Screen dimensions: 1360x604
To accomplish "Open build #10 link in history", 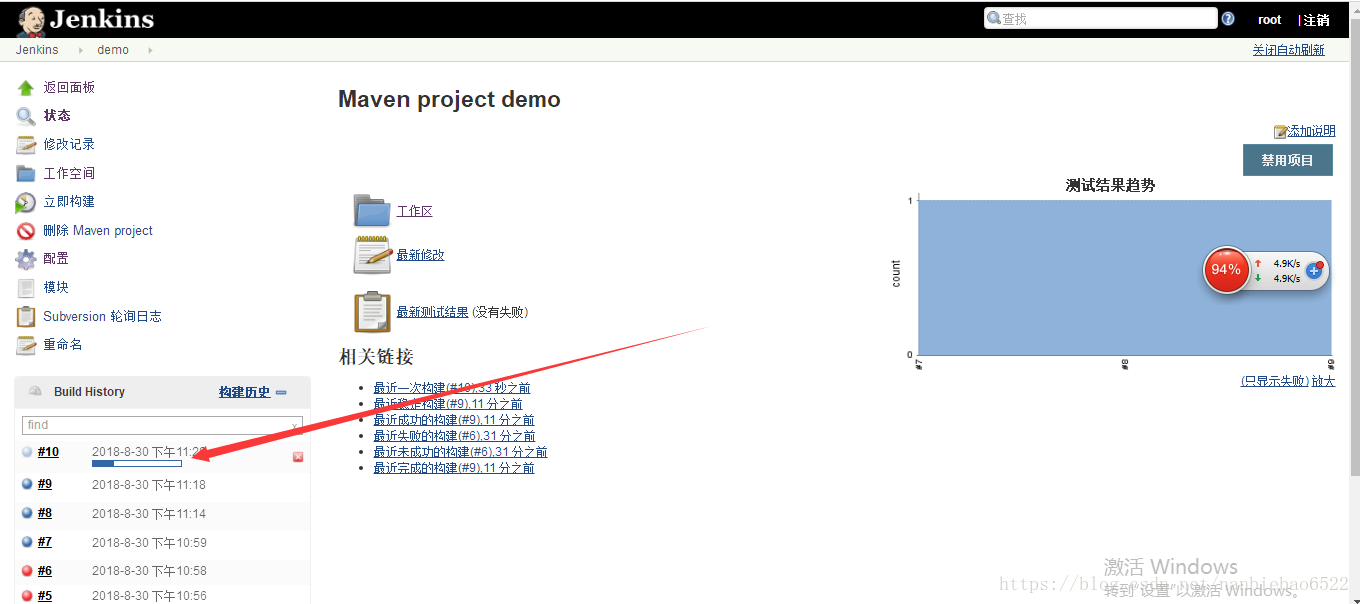I will tap(48, 452).
